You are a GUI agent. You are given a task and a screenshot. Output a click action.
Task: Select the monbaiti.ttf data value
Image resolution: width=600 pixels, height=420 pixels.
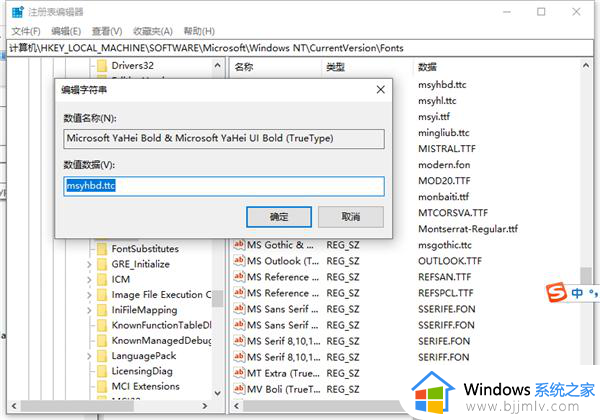coord(443,197)
